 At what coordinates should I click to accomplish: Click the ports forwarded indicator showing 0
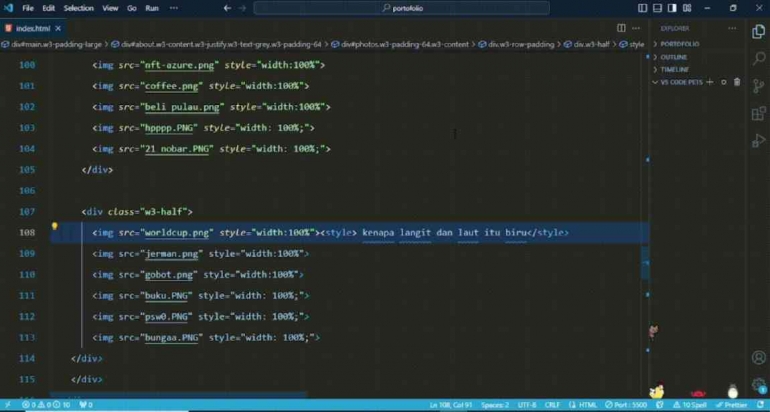pos(86,405)
